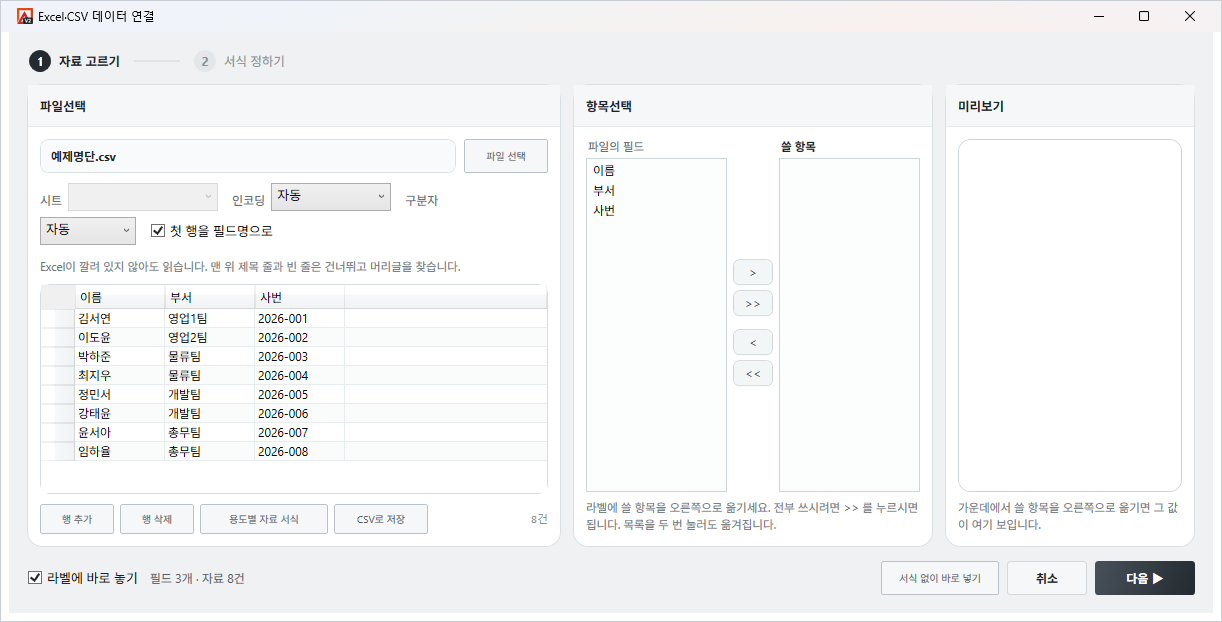
Task: Click the 다음 button
Action: [1145, 578]
